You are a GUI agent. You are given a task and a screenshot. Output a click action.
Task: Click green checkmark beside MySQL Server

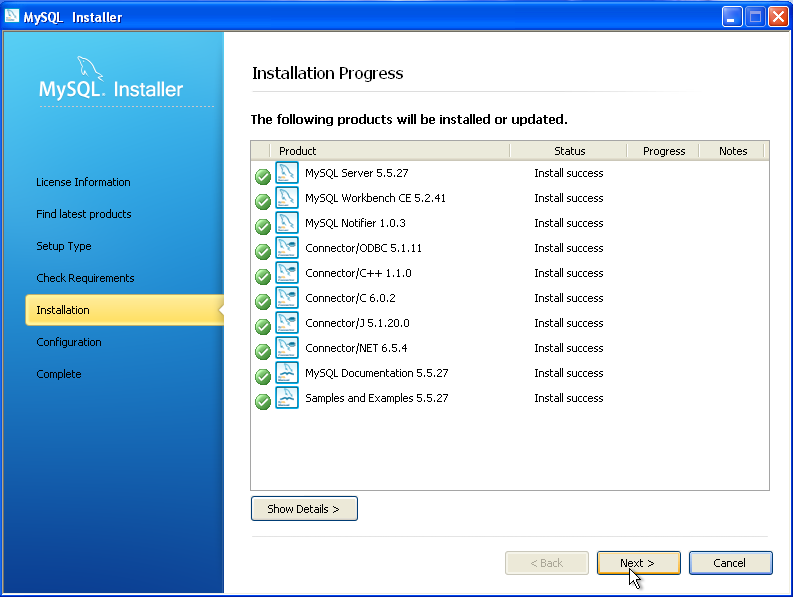[263, 176]
